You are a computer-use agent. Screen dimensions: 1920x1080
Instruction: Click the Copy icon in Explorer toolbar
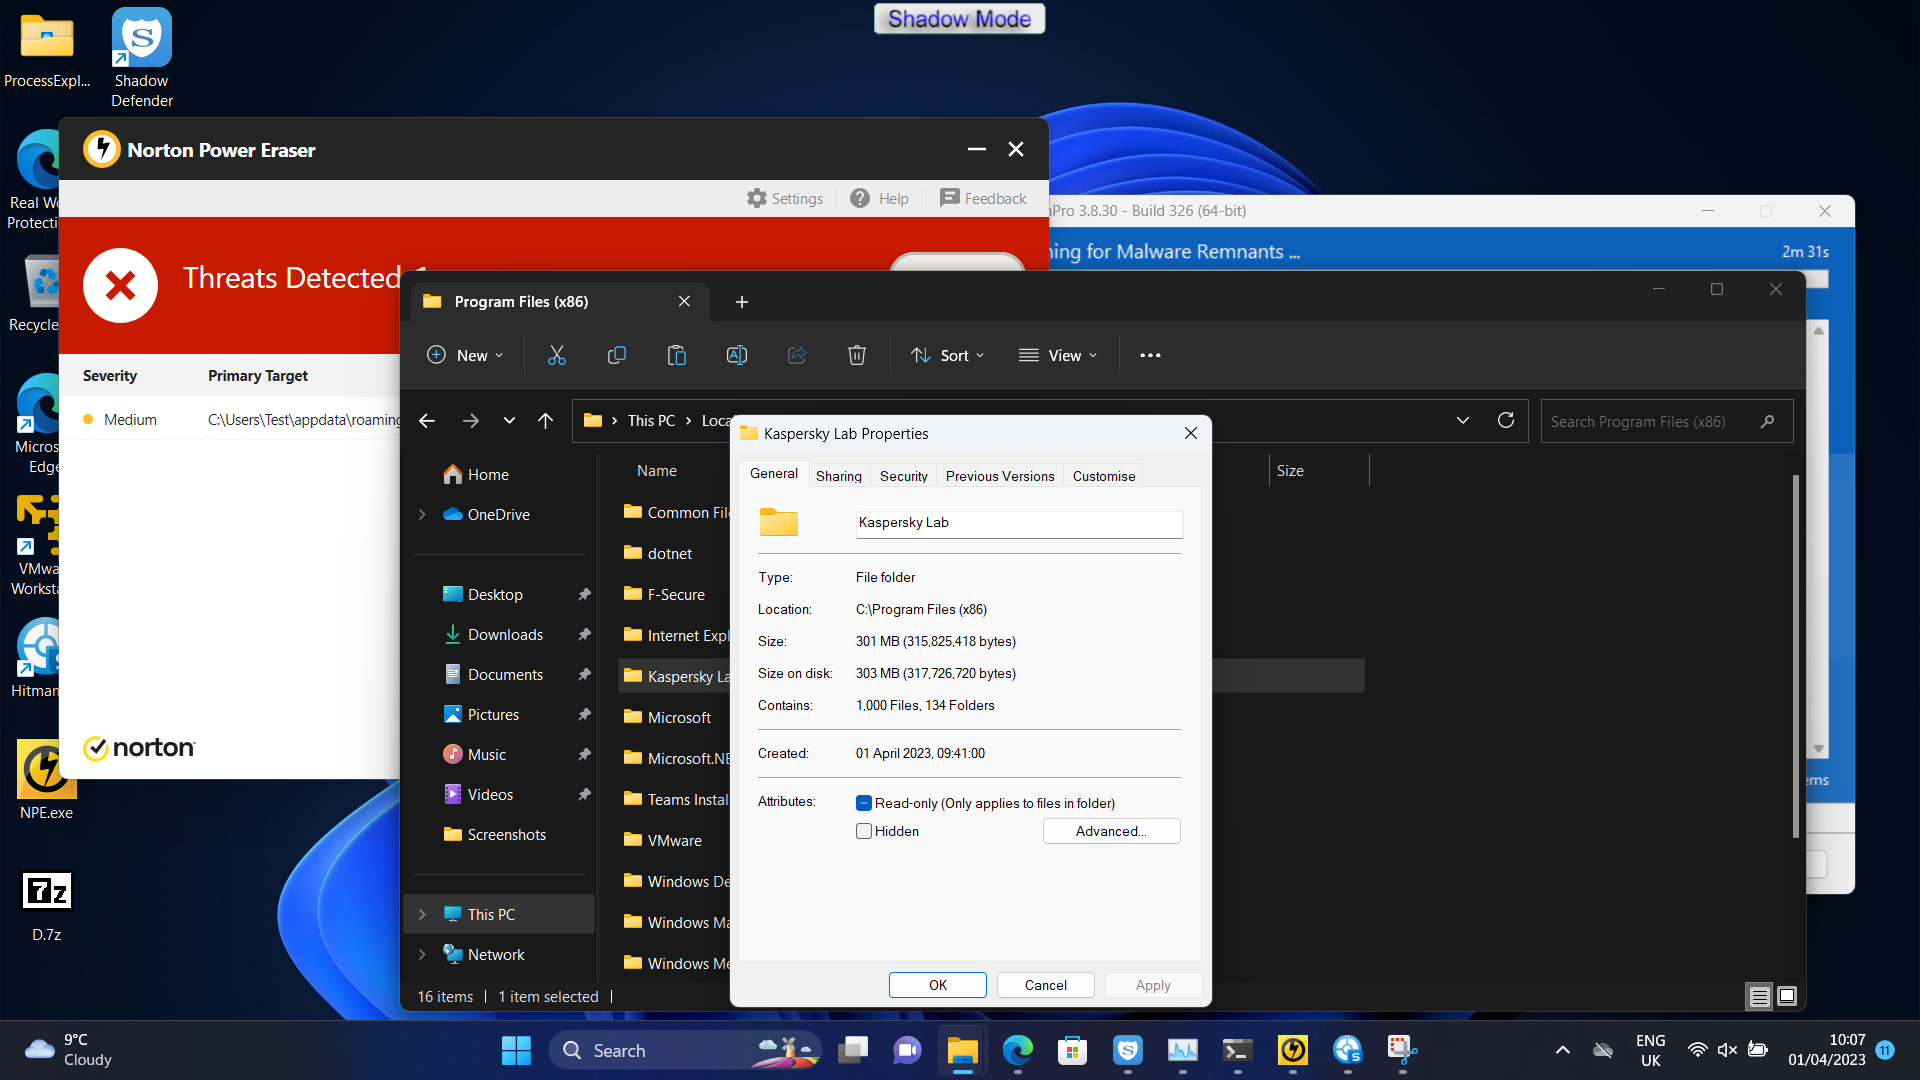[617, 355]
